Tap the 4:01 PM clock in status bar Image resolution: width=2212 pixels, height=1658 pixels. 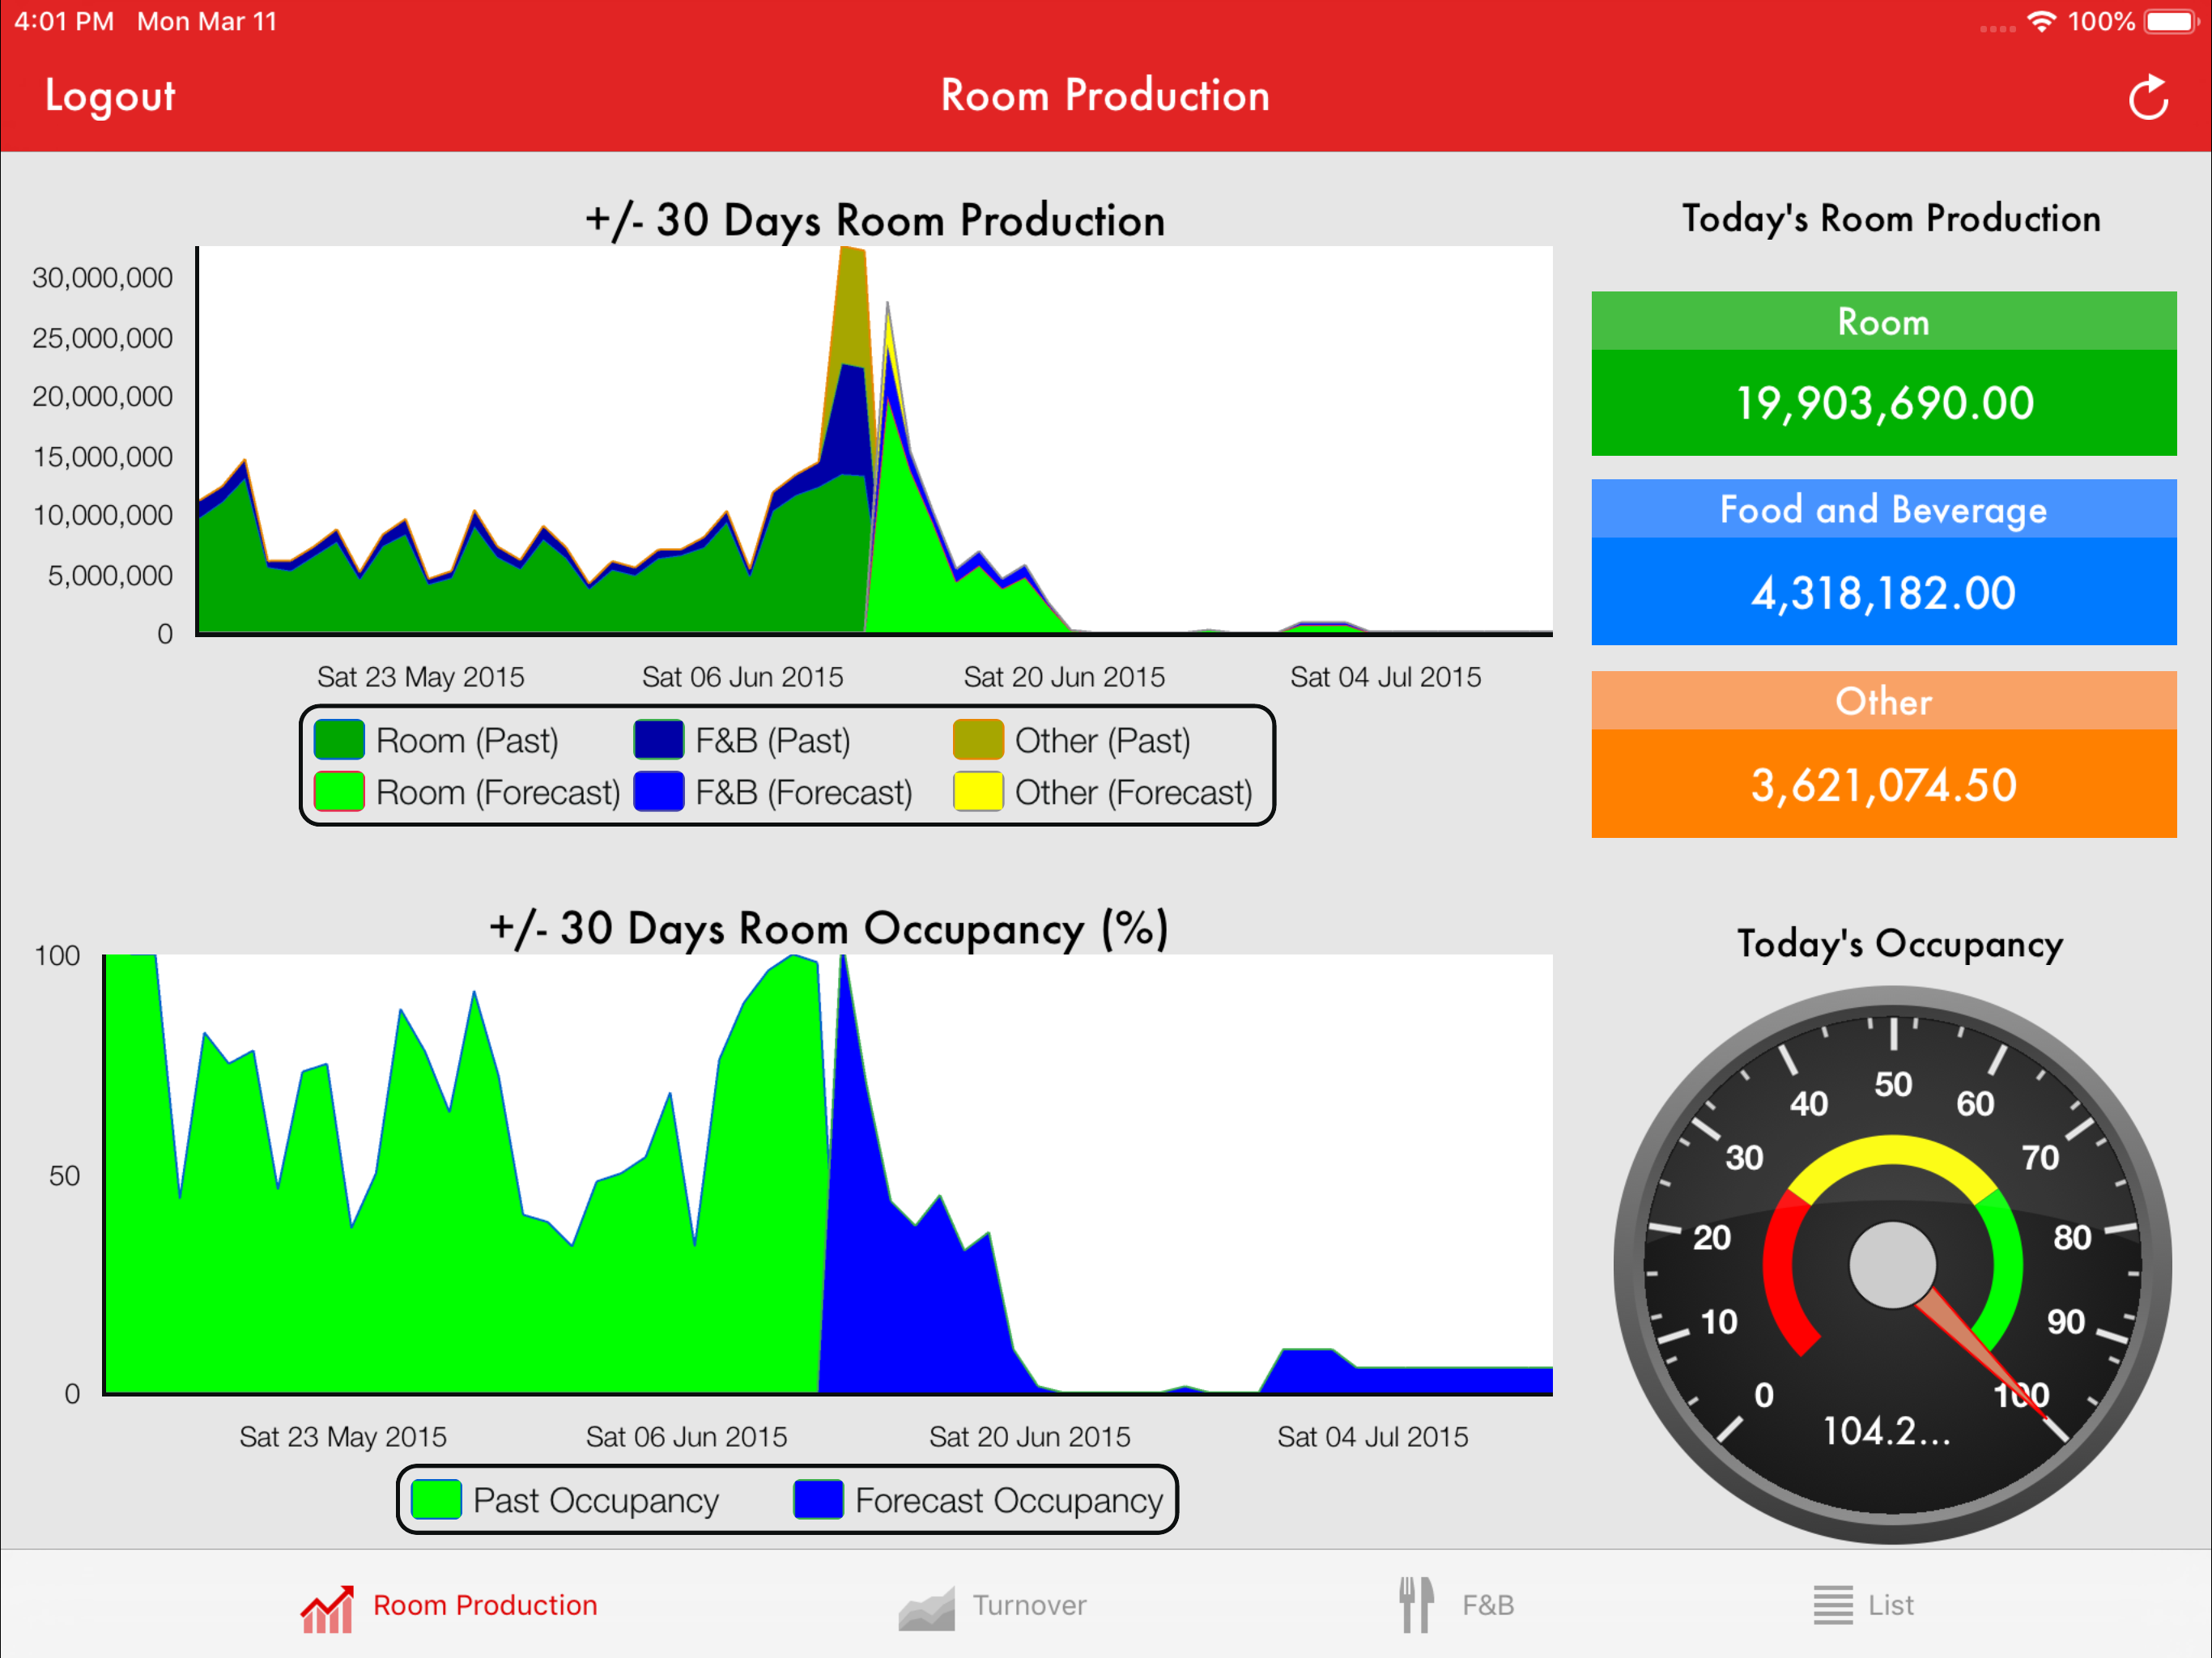coord(64,21)
